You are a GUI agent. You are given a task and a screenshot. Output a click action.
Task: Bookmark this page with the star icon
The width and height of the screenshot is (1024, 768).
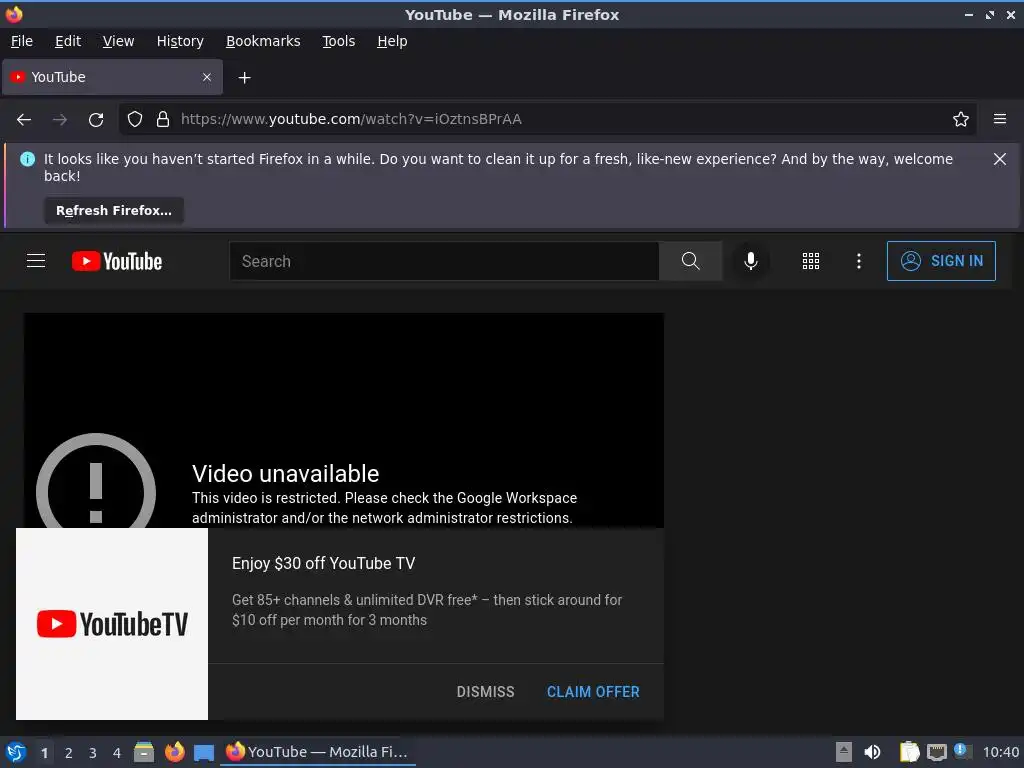point(960,119)
